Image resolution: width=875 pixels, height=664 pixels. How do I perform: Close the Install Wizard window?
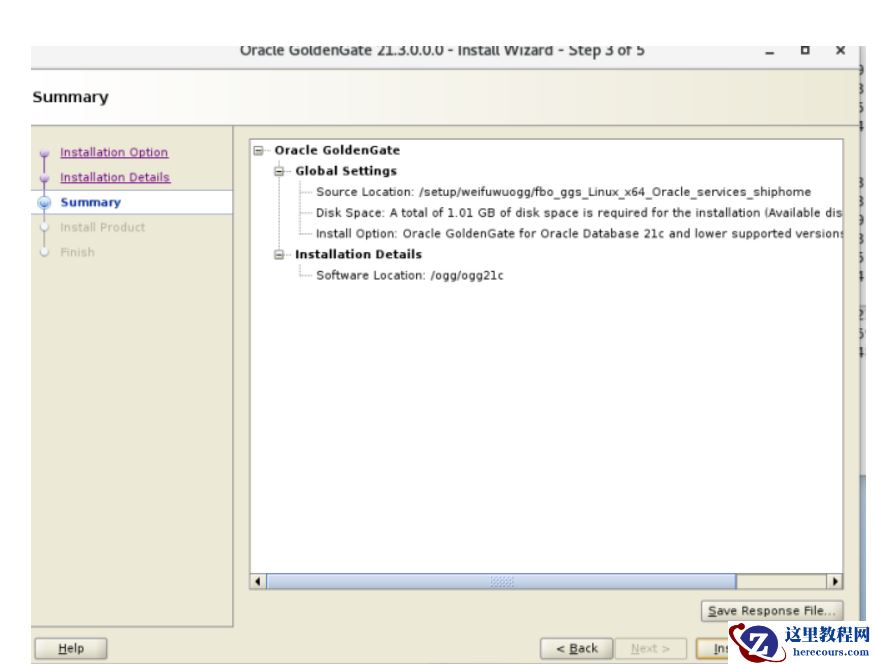[840, 50]
